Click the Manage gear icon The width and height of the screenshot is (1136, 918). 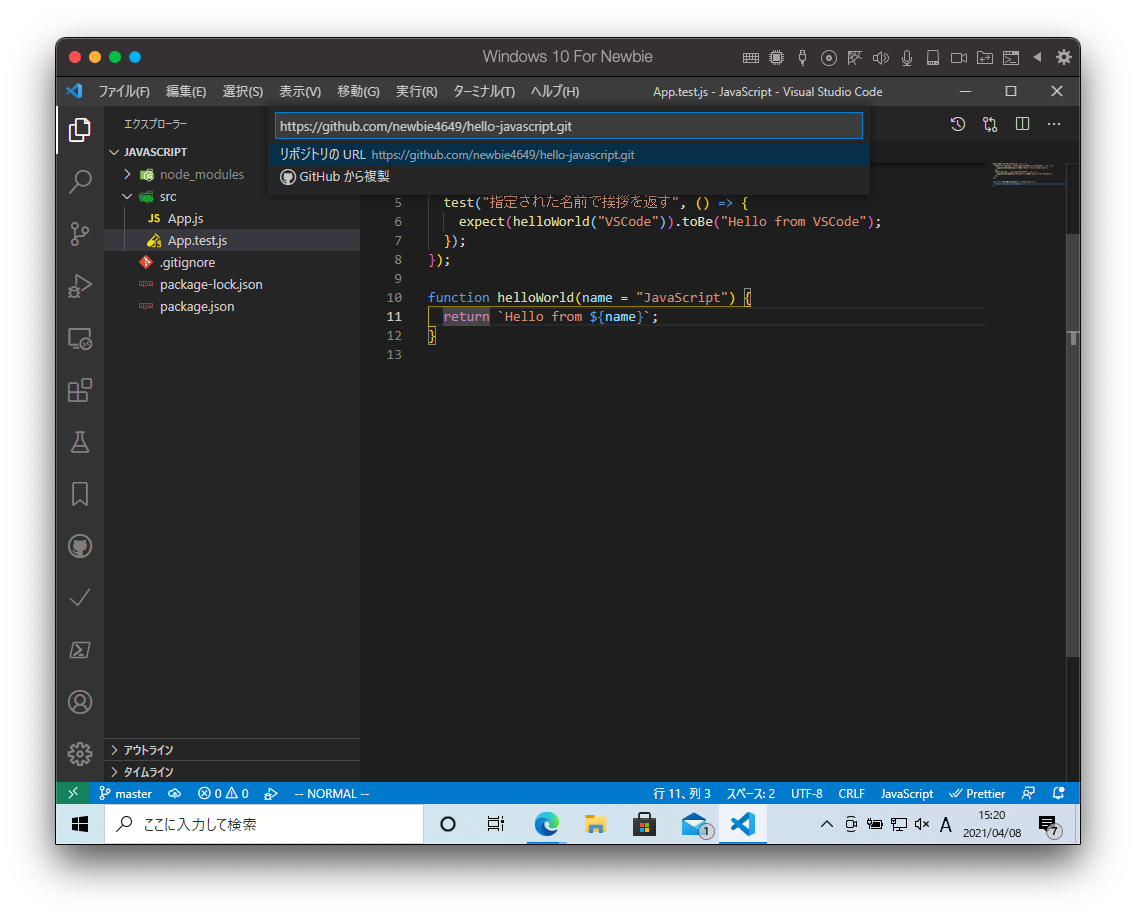[80, 753]
